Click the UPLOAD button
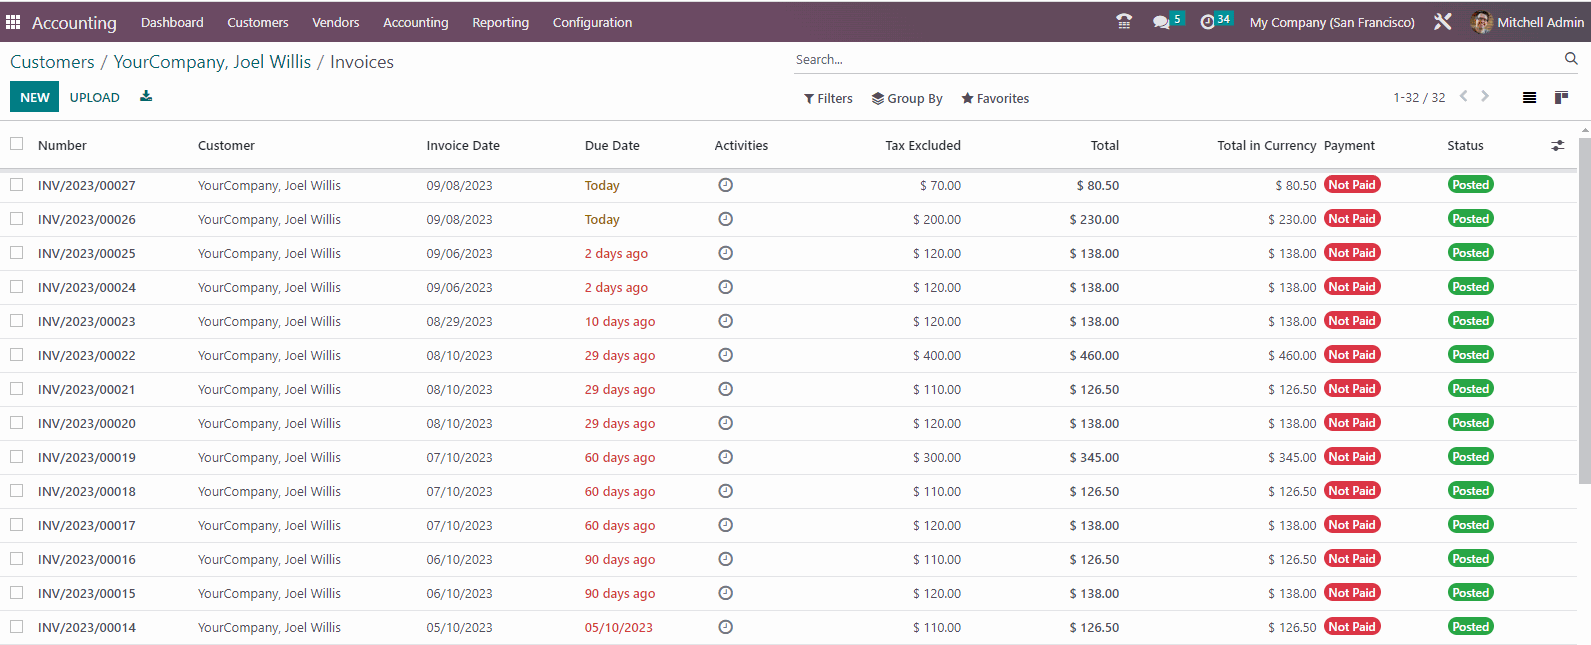This screenshot has height=645, width=1591. (x=95, y=97)
